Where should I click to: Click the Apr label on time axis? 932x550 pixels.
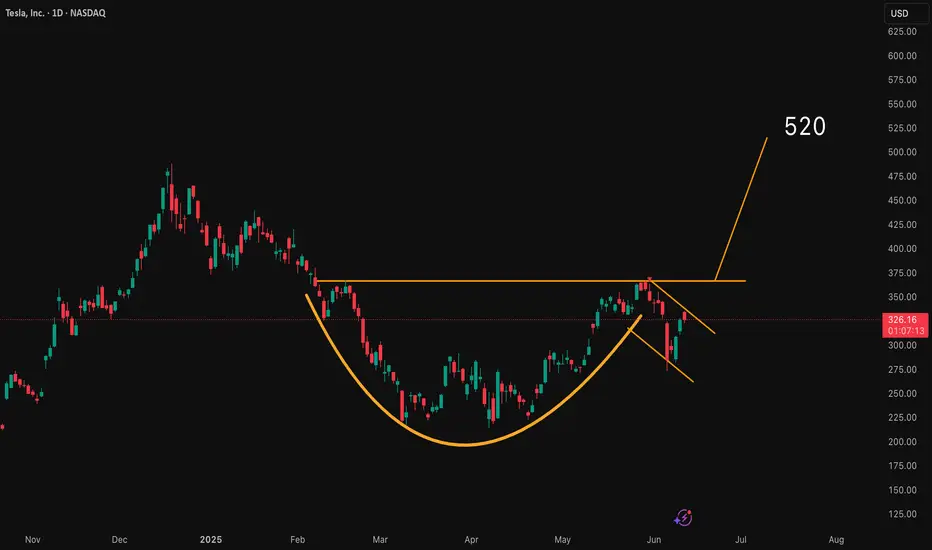coord(471,540)
